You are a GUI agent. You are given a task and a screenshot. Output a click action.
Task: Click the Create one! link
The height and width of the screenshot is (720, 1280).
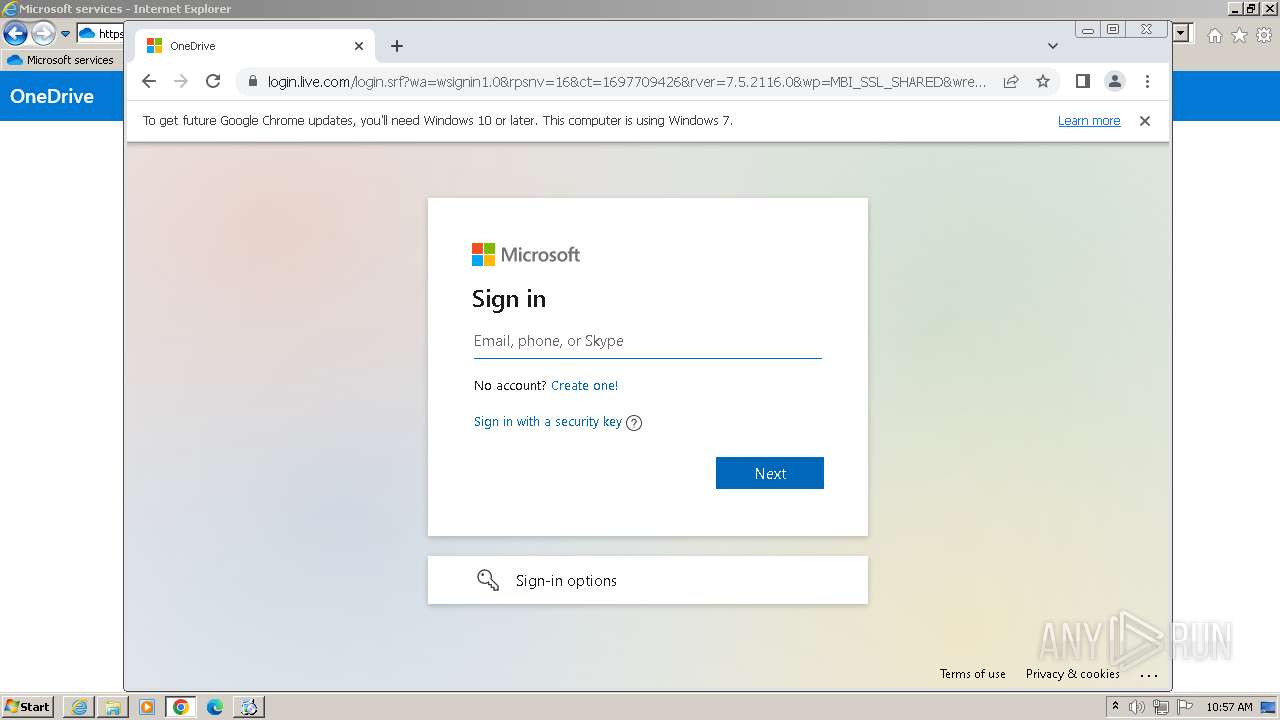pos(584,386)
